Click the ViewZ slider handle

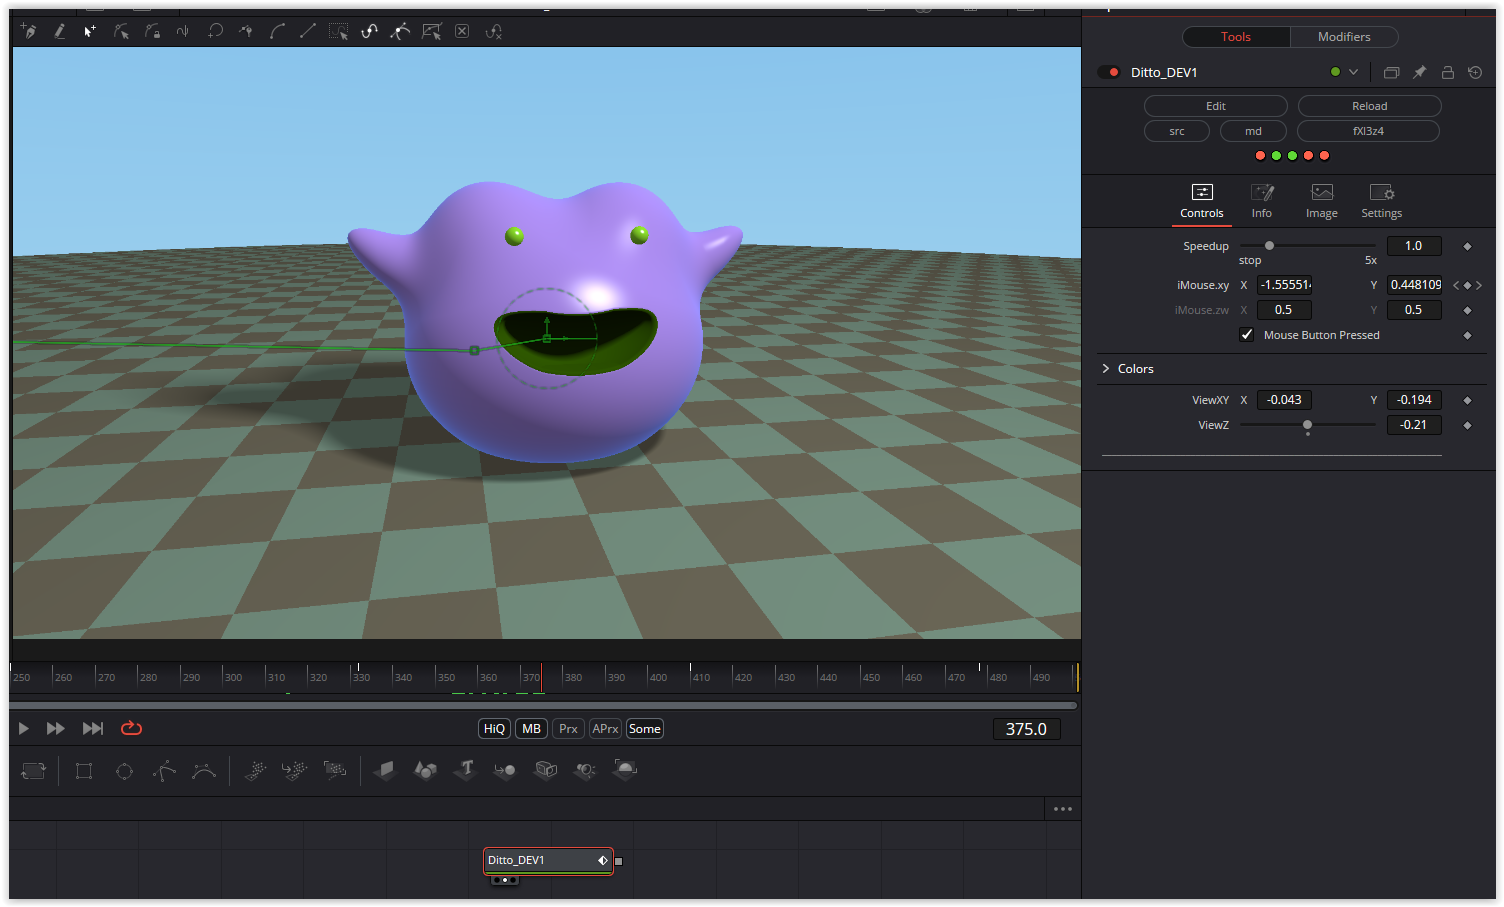tap(1307, 425)
